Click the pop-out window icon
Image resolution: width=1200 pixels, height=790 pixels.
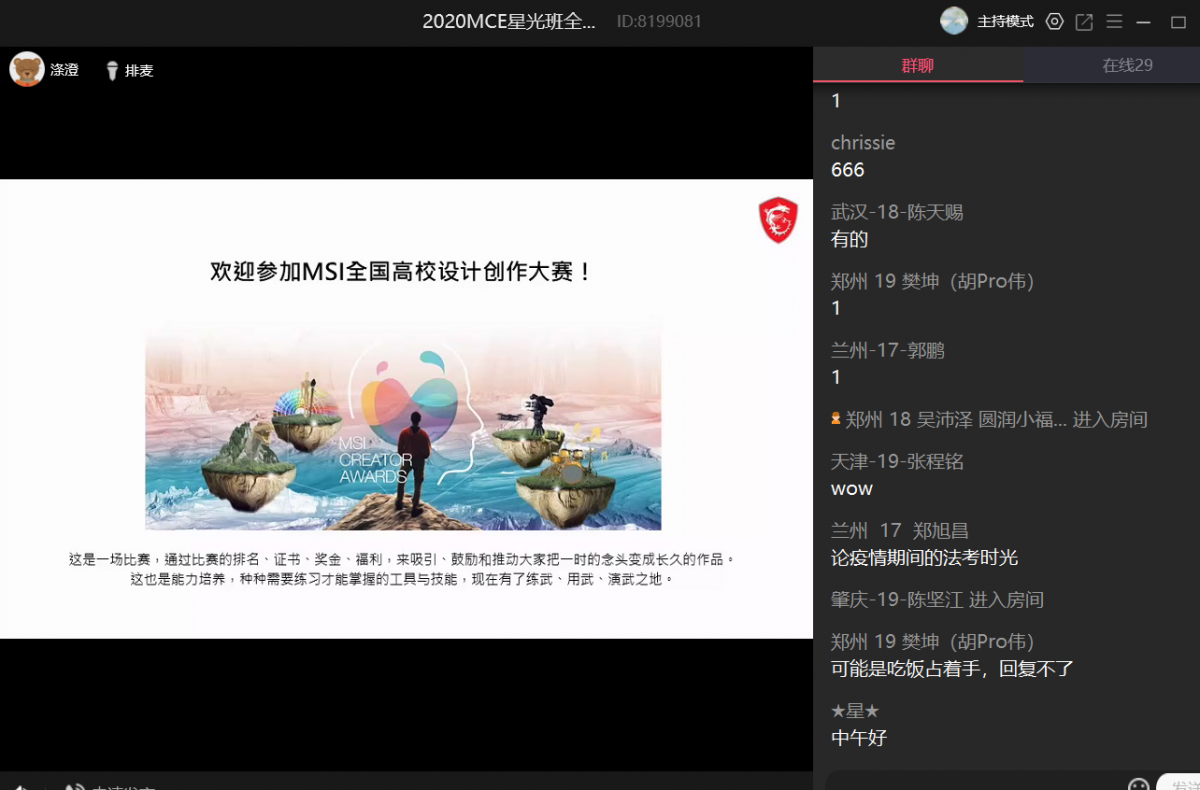tap(1084, 21)
